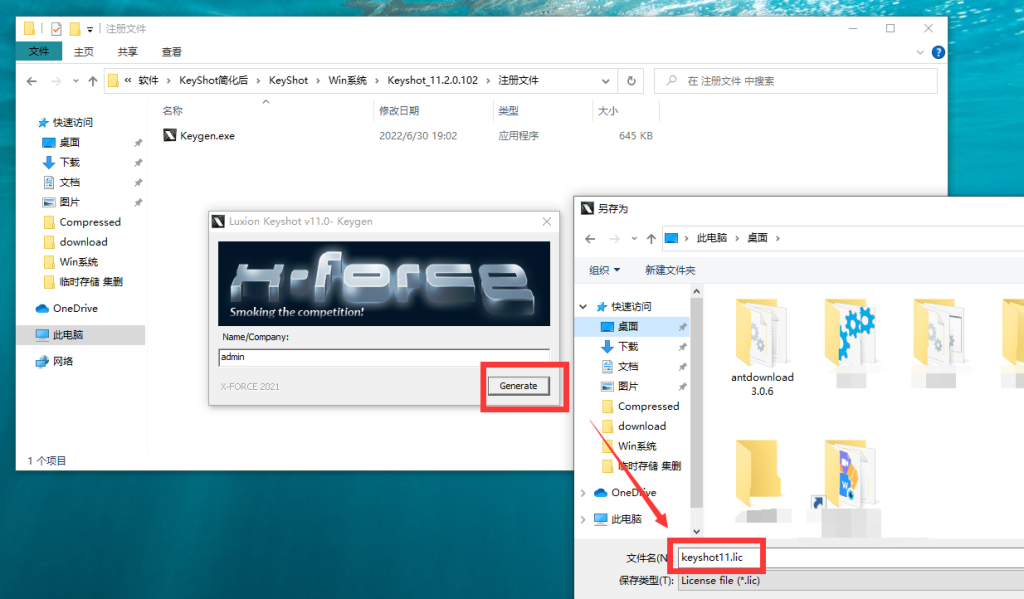Click Keyshot_11.2.0.102 in the address breadcrumb
Image resolution: width=1024 pixels, height=599 pixels.
click(432, 80)
